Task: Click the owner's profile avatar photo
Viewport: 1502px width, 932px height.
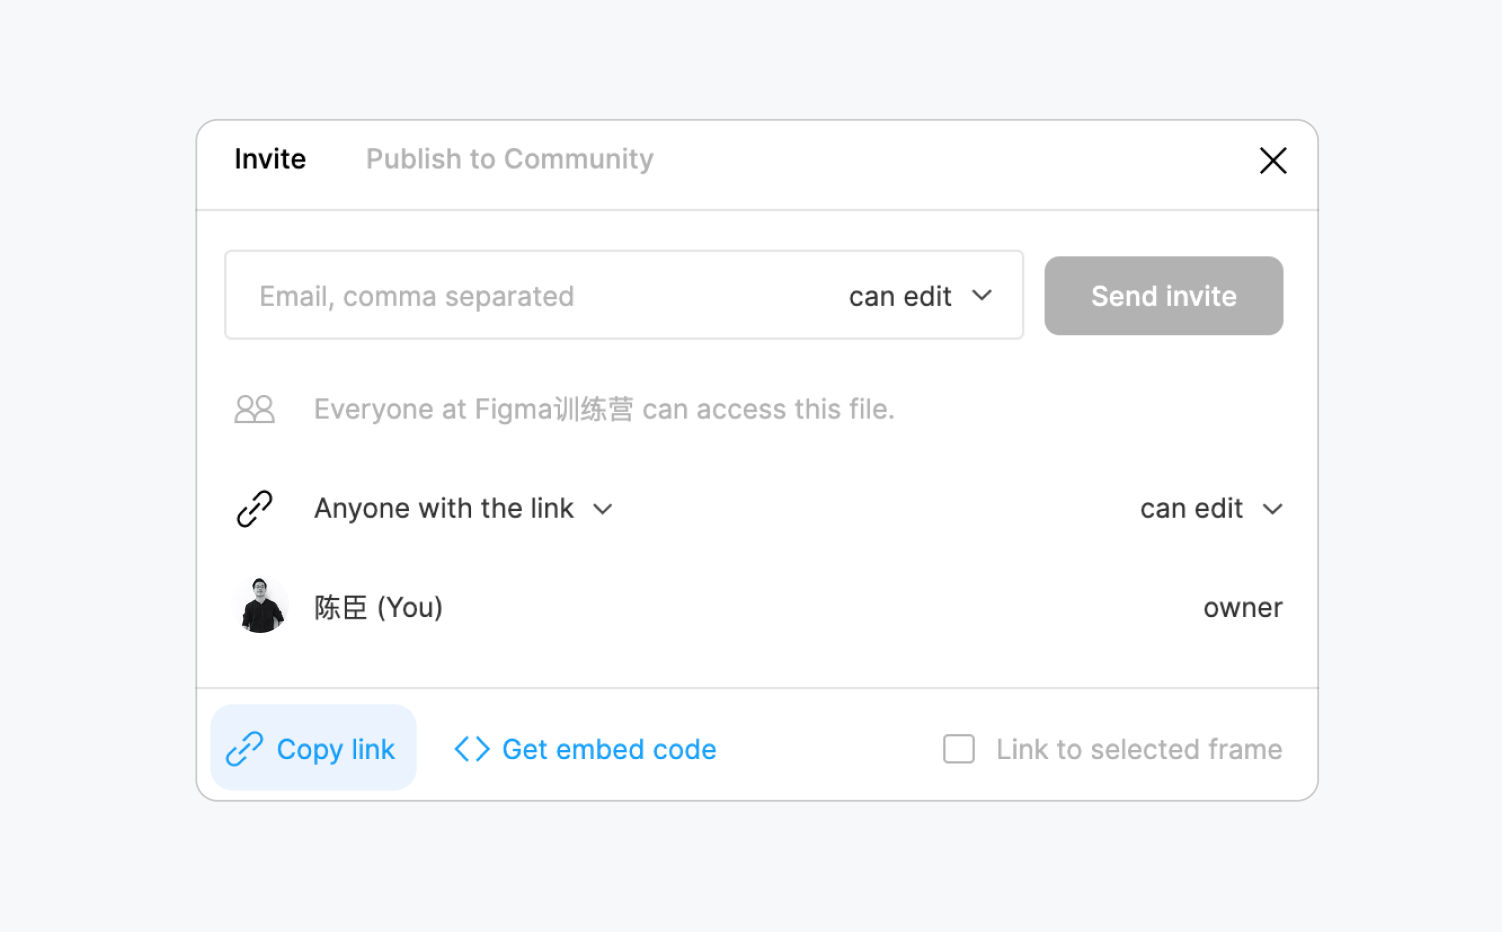Action: pos(262,606)
